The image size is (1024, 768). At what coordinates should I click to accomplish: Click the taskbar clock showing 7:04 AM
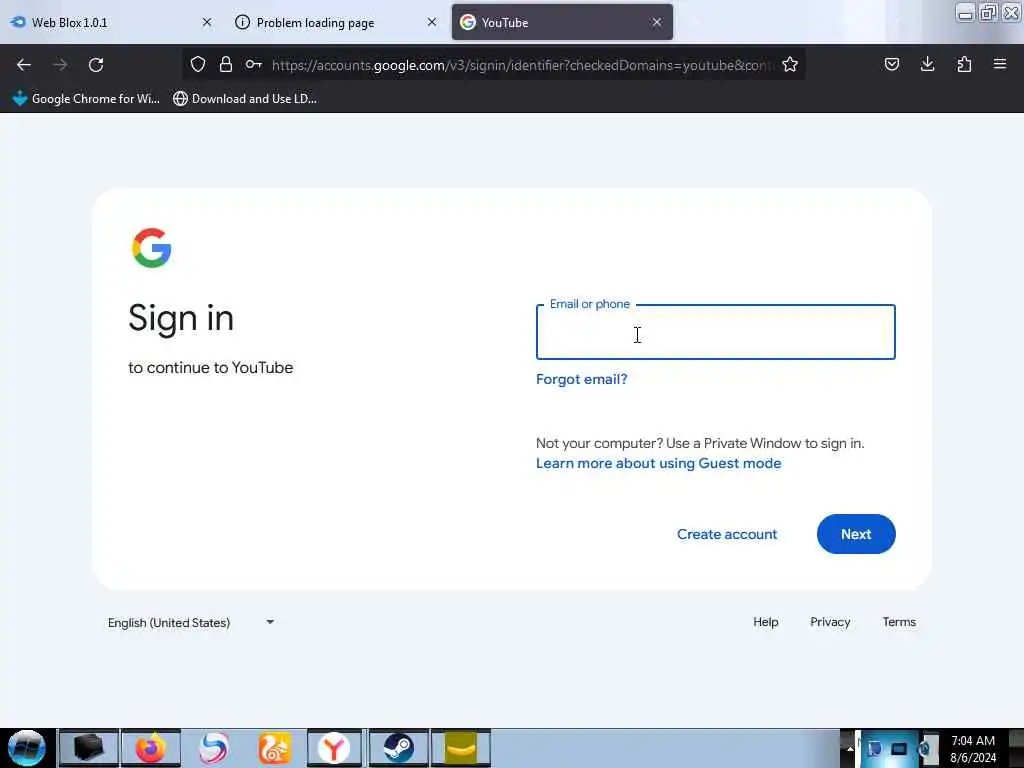[x=973, y=748]
